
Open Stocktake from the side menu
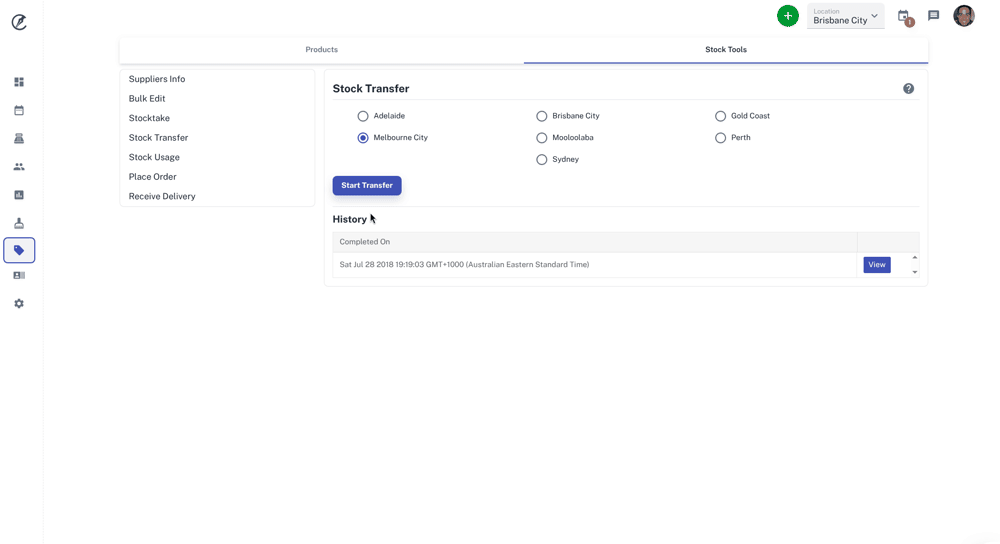(x=149, y=118)
